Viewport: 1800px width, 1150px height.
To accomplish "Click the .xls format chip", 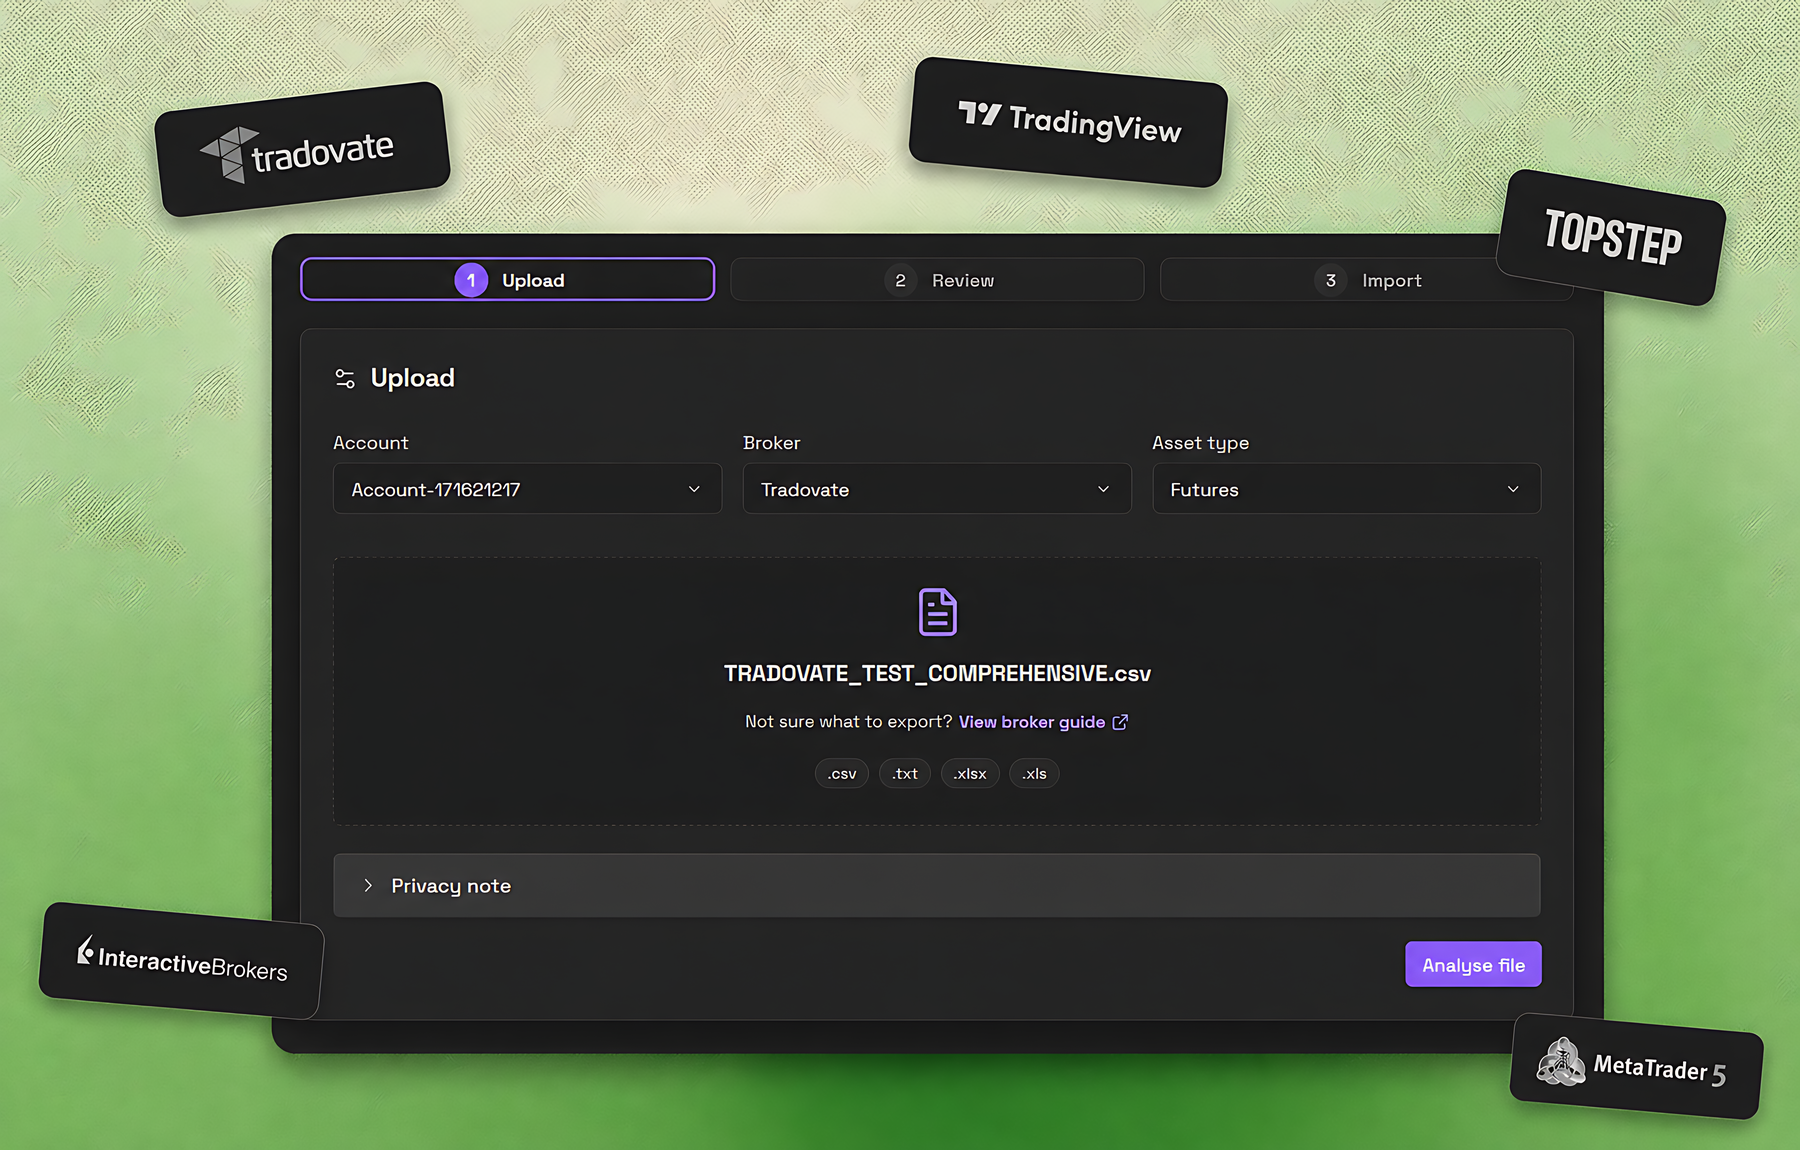I will tap(1034, 774).
